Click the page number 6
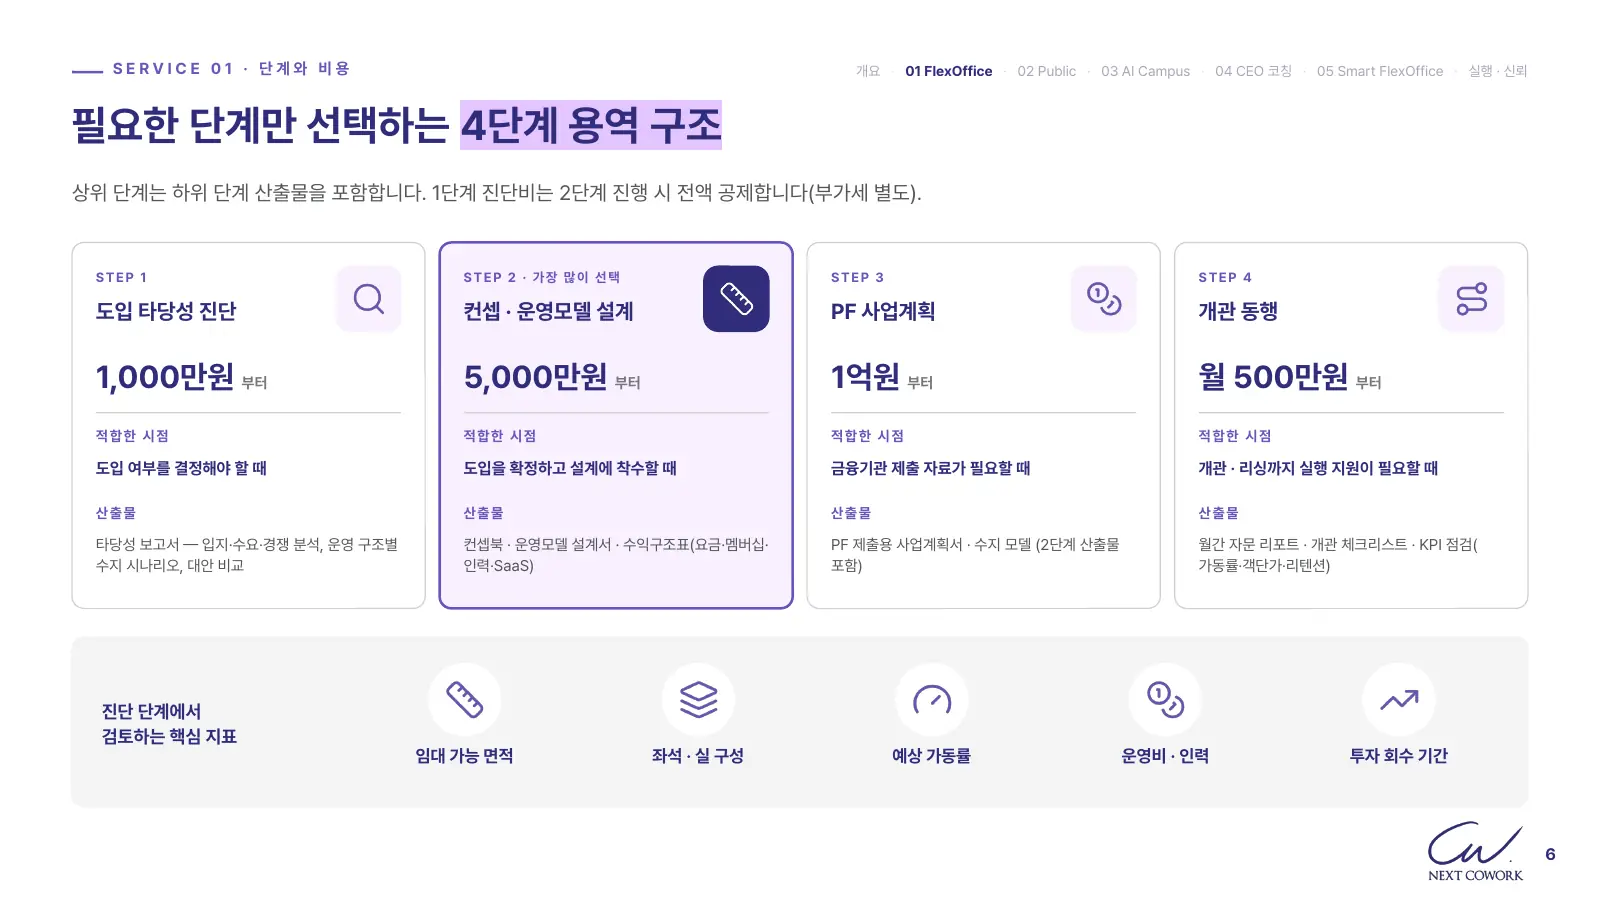1600x900 pixels. coord(1550,854)
